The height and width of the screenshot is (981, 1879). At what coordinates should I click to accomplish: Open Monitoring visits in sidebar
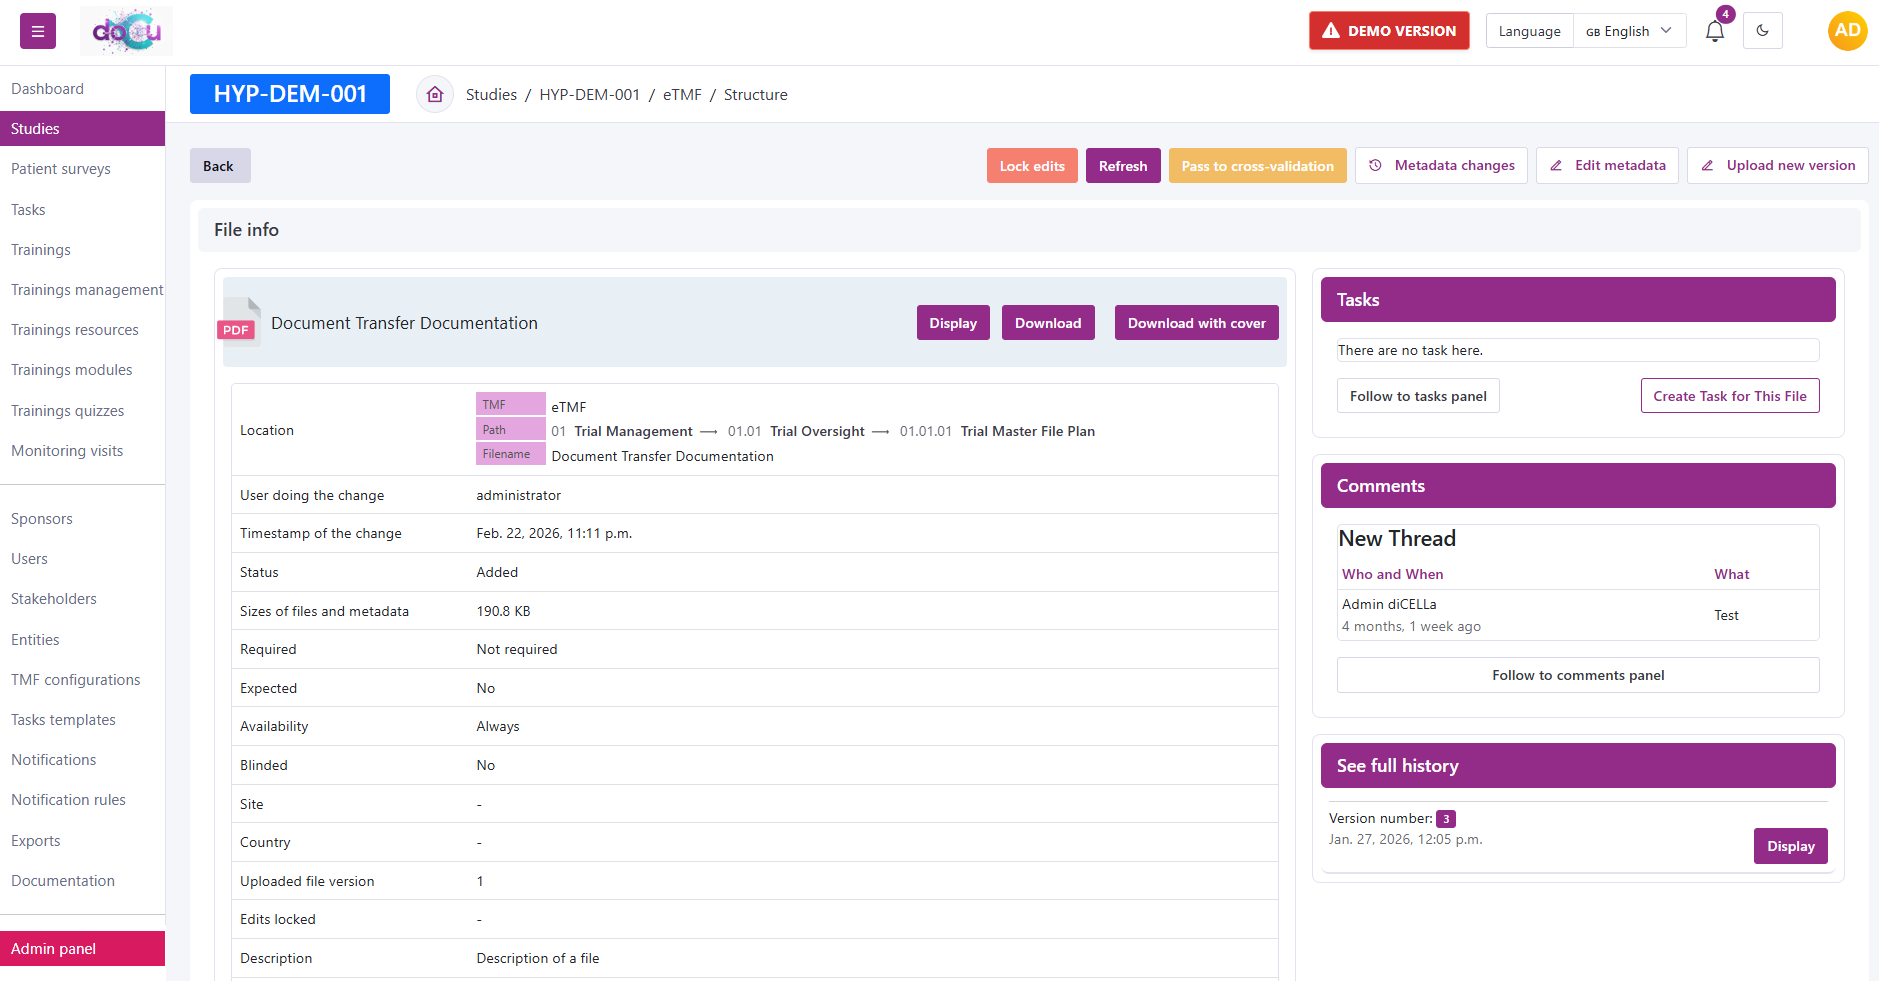(x=82, y=451)
